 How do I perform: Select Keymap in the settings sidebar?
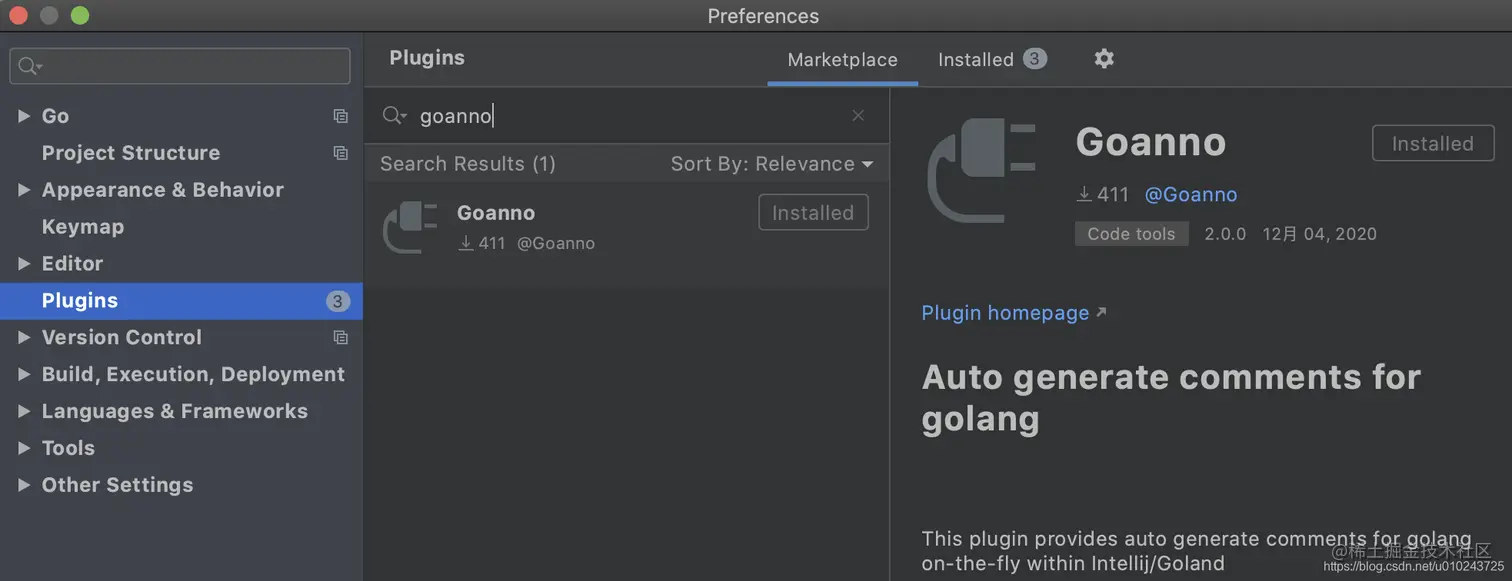83,226
